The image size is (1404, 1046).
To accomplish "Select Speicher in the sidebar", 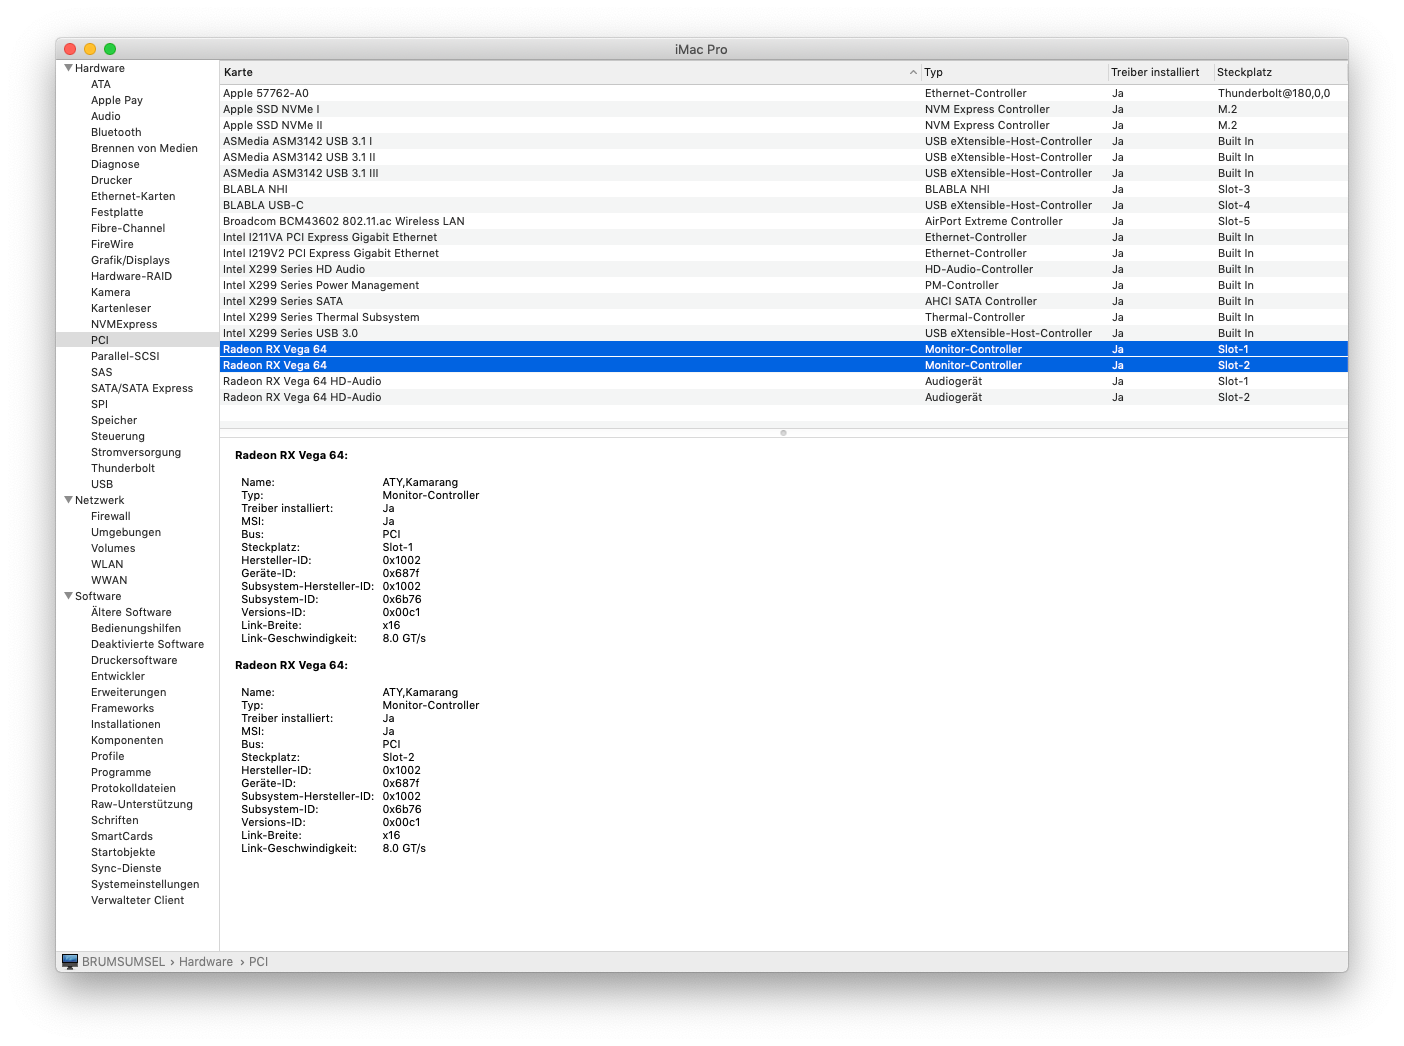I will pyautogui.click(x=114, y=420).
